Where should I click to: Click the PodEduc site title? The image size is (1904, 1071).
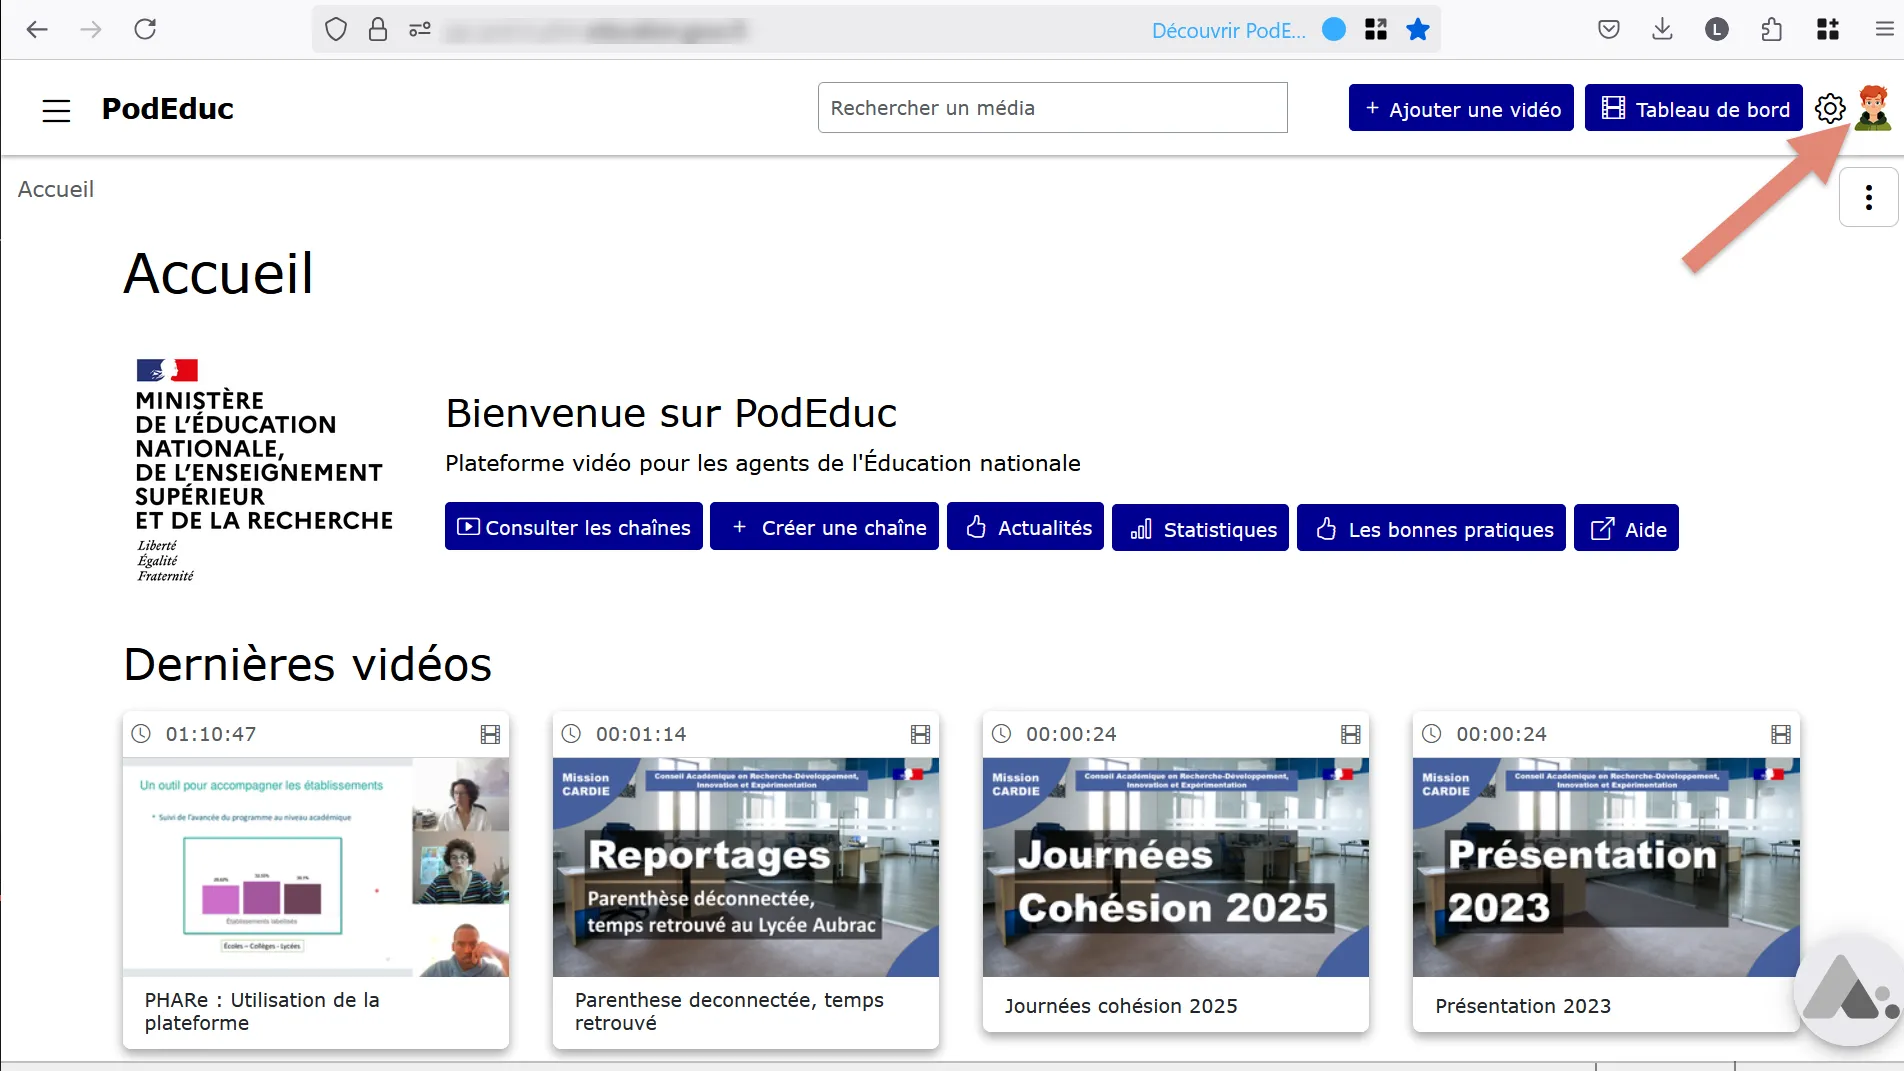(168, 108)
